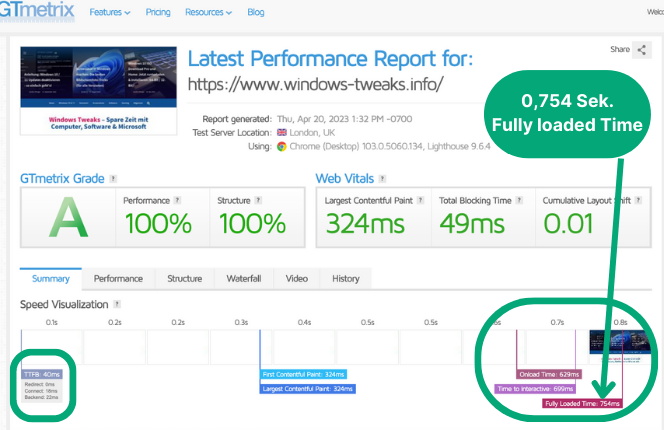Click the Structure score help icon
This screenshot has width=664, height=430.
tap(258, 201)
